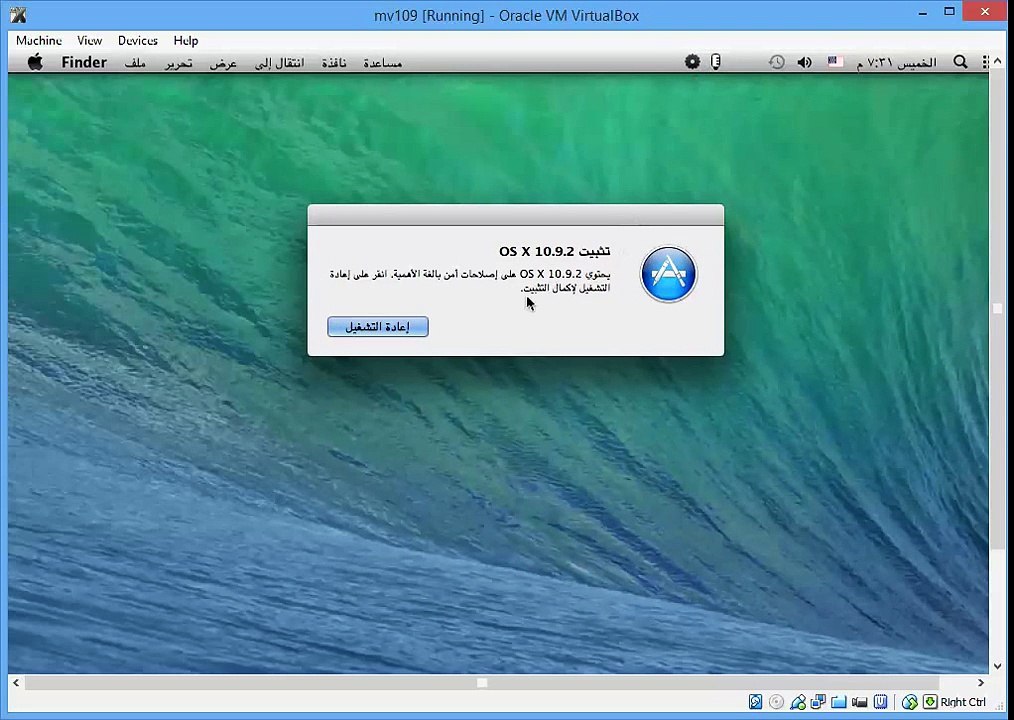1014x720 pixels.
Task: Open the مساعدة (Help) Finder menu
Action: (383, 63)
